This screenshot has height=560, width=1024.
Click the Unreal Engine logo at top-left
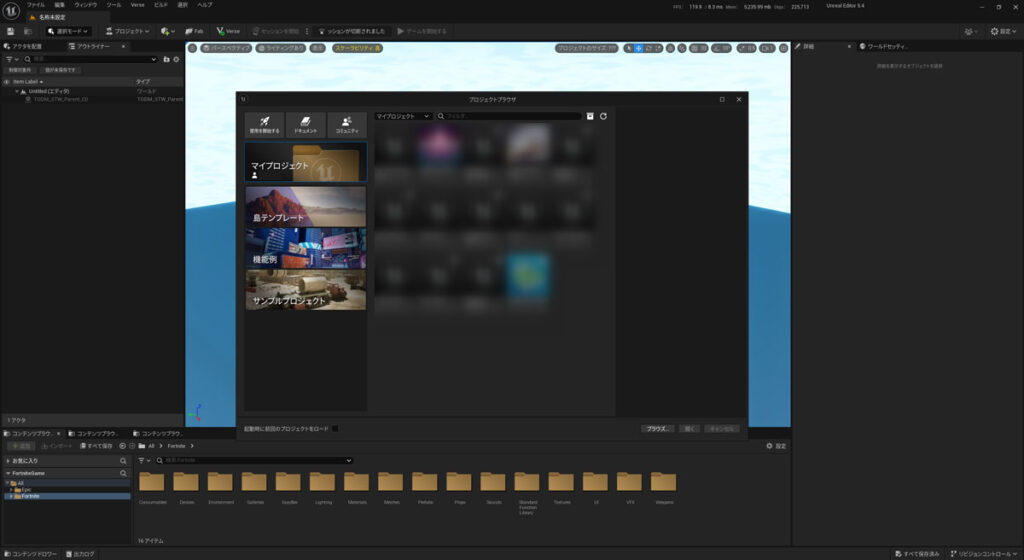[x=11, y=10]
